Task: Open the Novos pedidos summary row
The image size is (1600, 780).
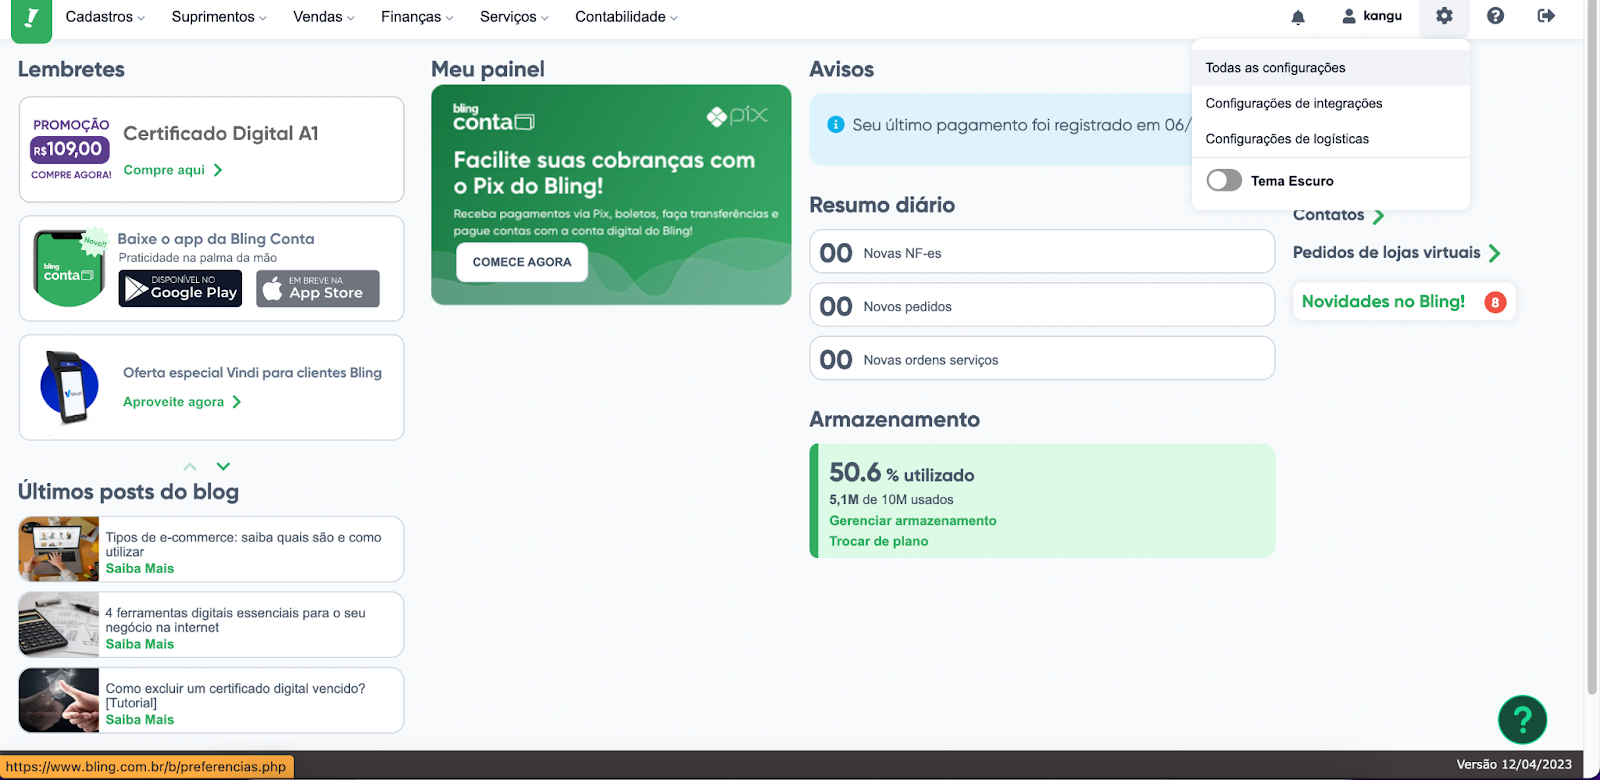Action: [1042, 305]
